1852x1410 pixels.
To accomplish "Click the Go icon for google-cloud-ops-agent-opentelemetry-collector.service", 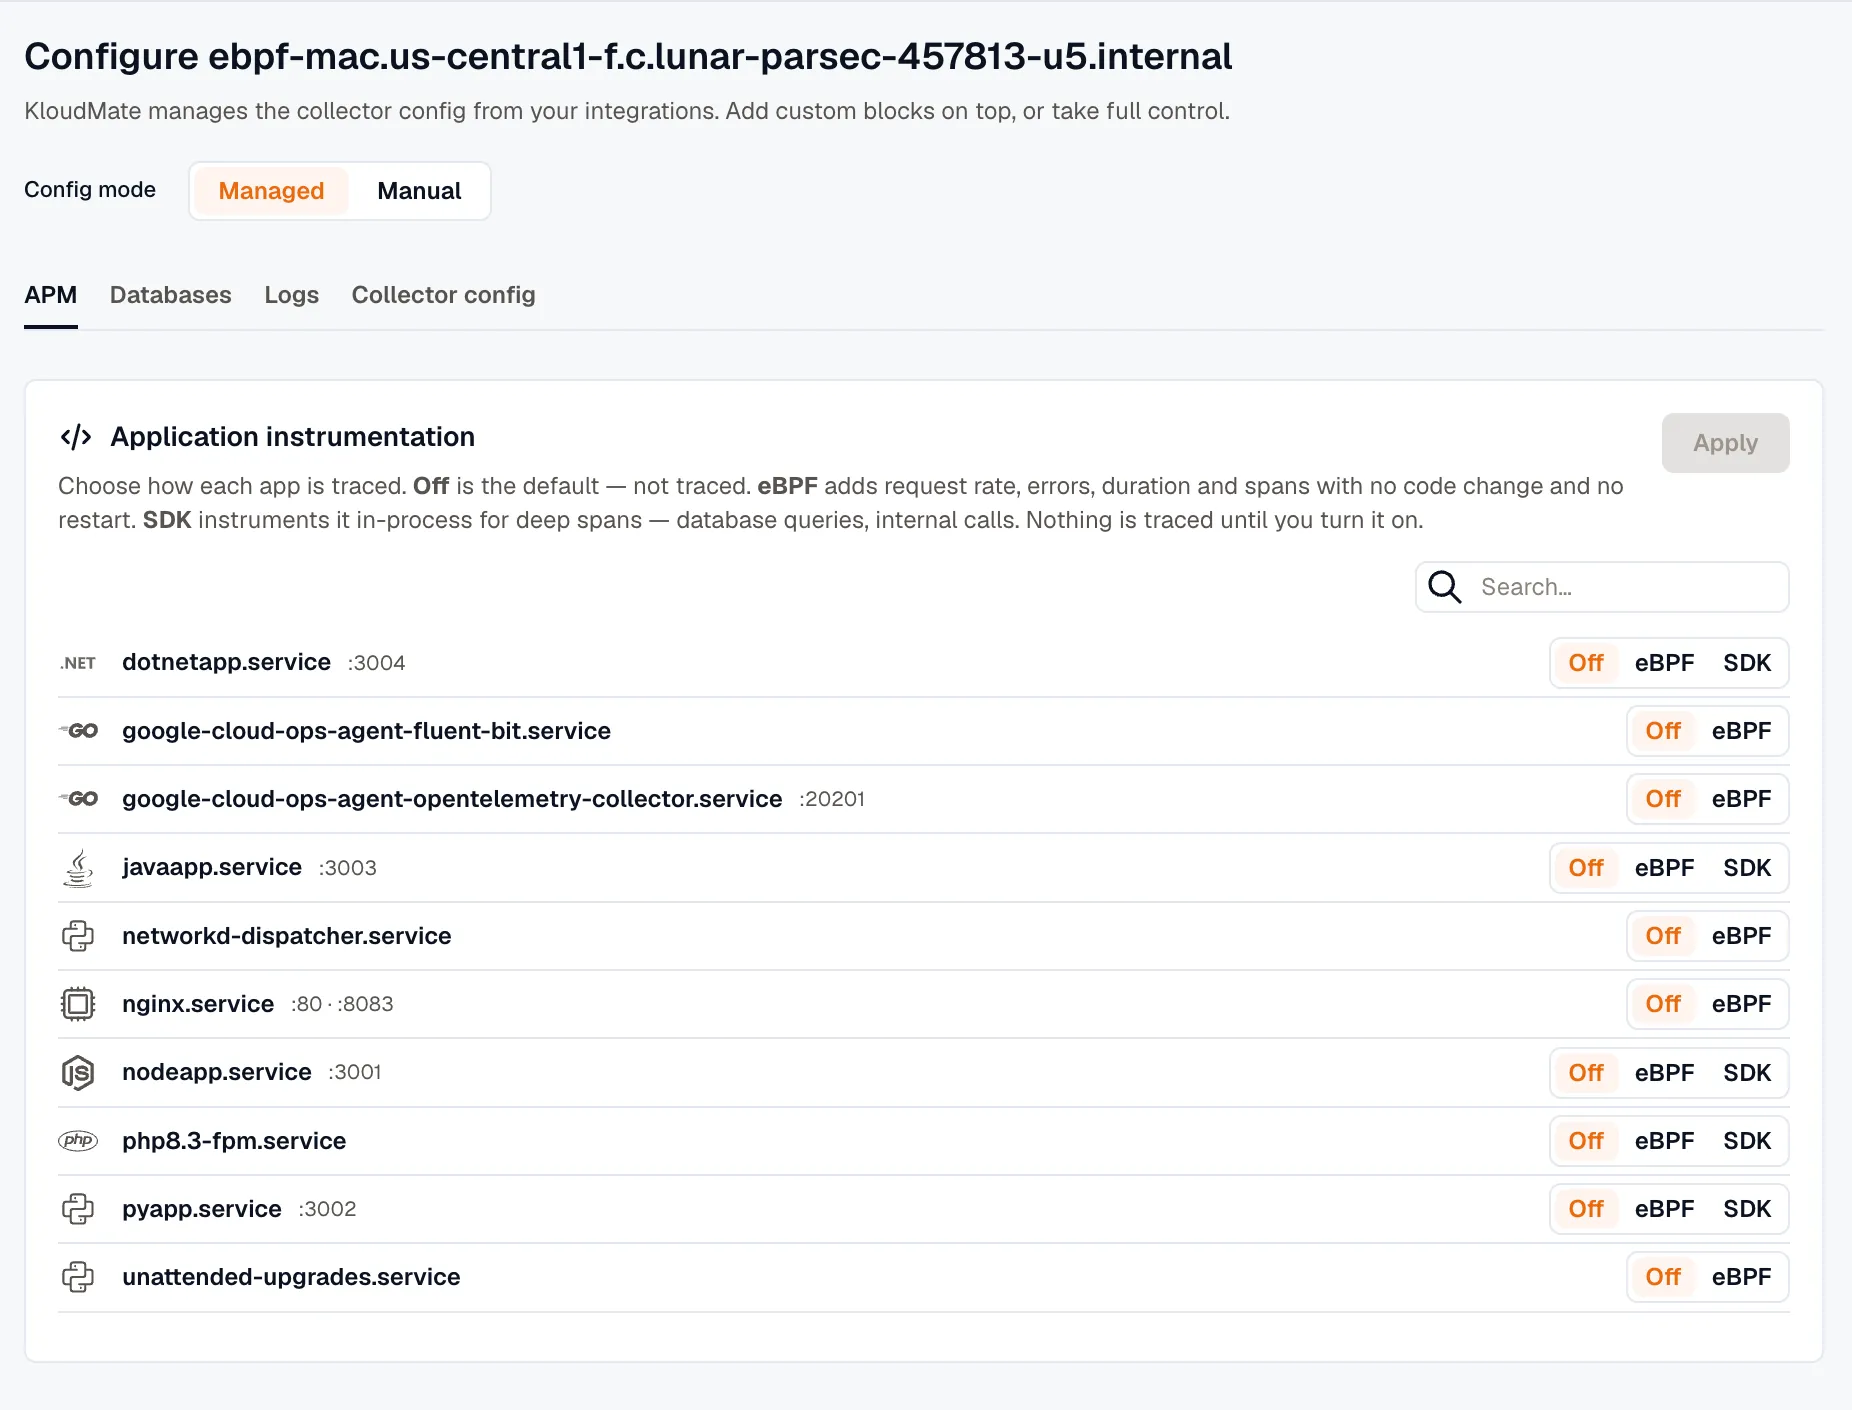I will point(78,799).
